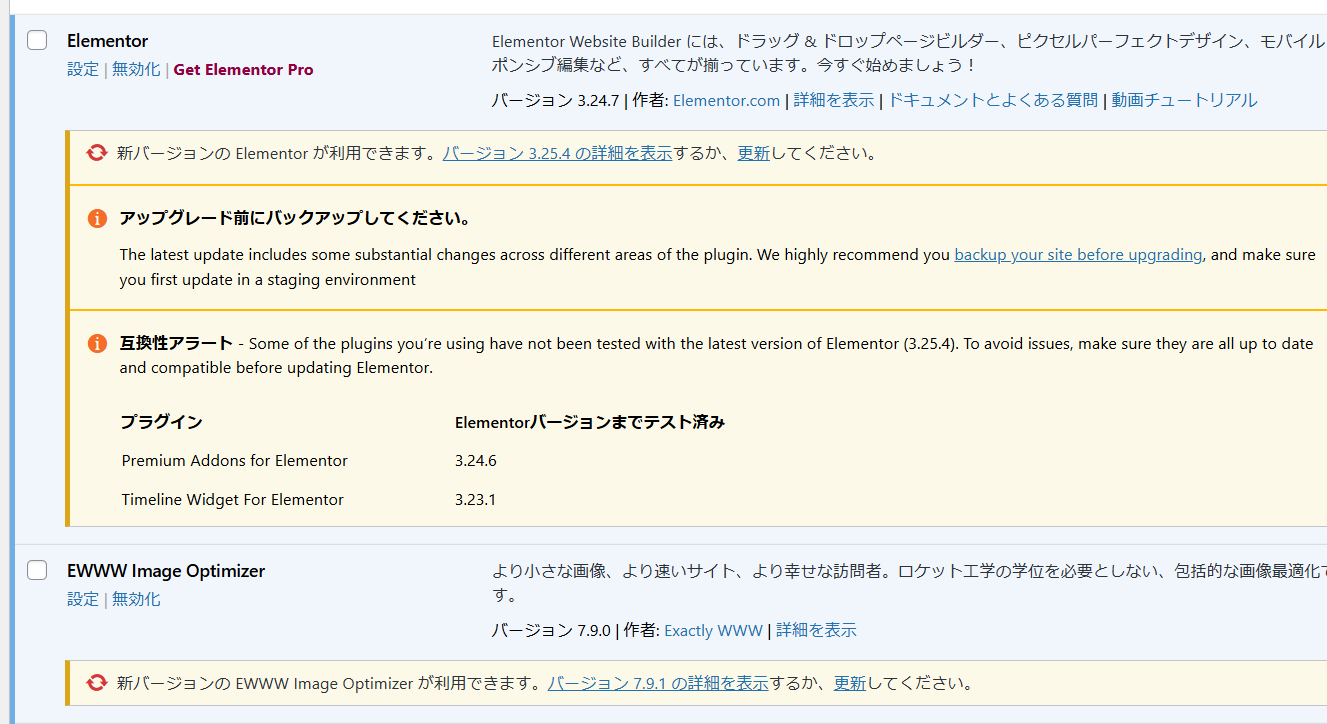Click Elementor update refresh icon
The width and height of the screenshot is (1327, 724).
pyautogui.click(x=96, y=153)
